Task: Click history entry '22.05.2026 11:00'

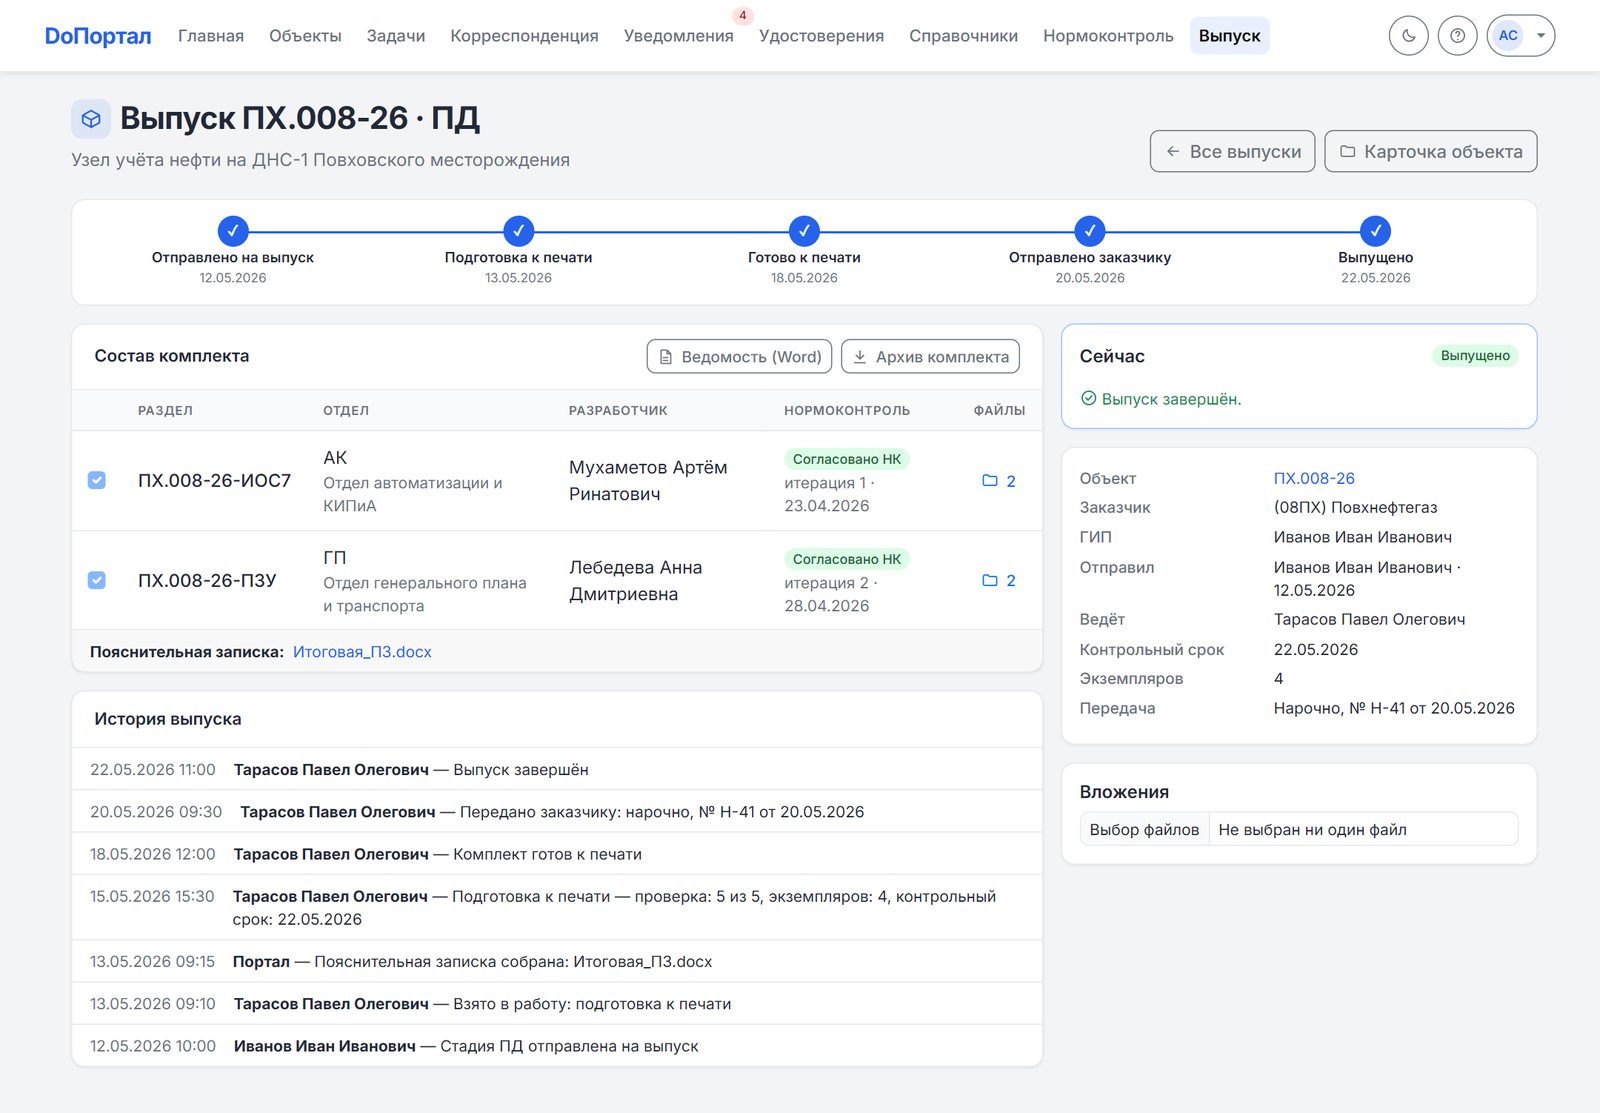Action: tap(557, 770)
